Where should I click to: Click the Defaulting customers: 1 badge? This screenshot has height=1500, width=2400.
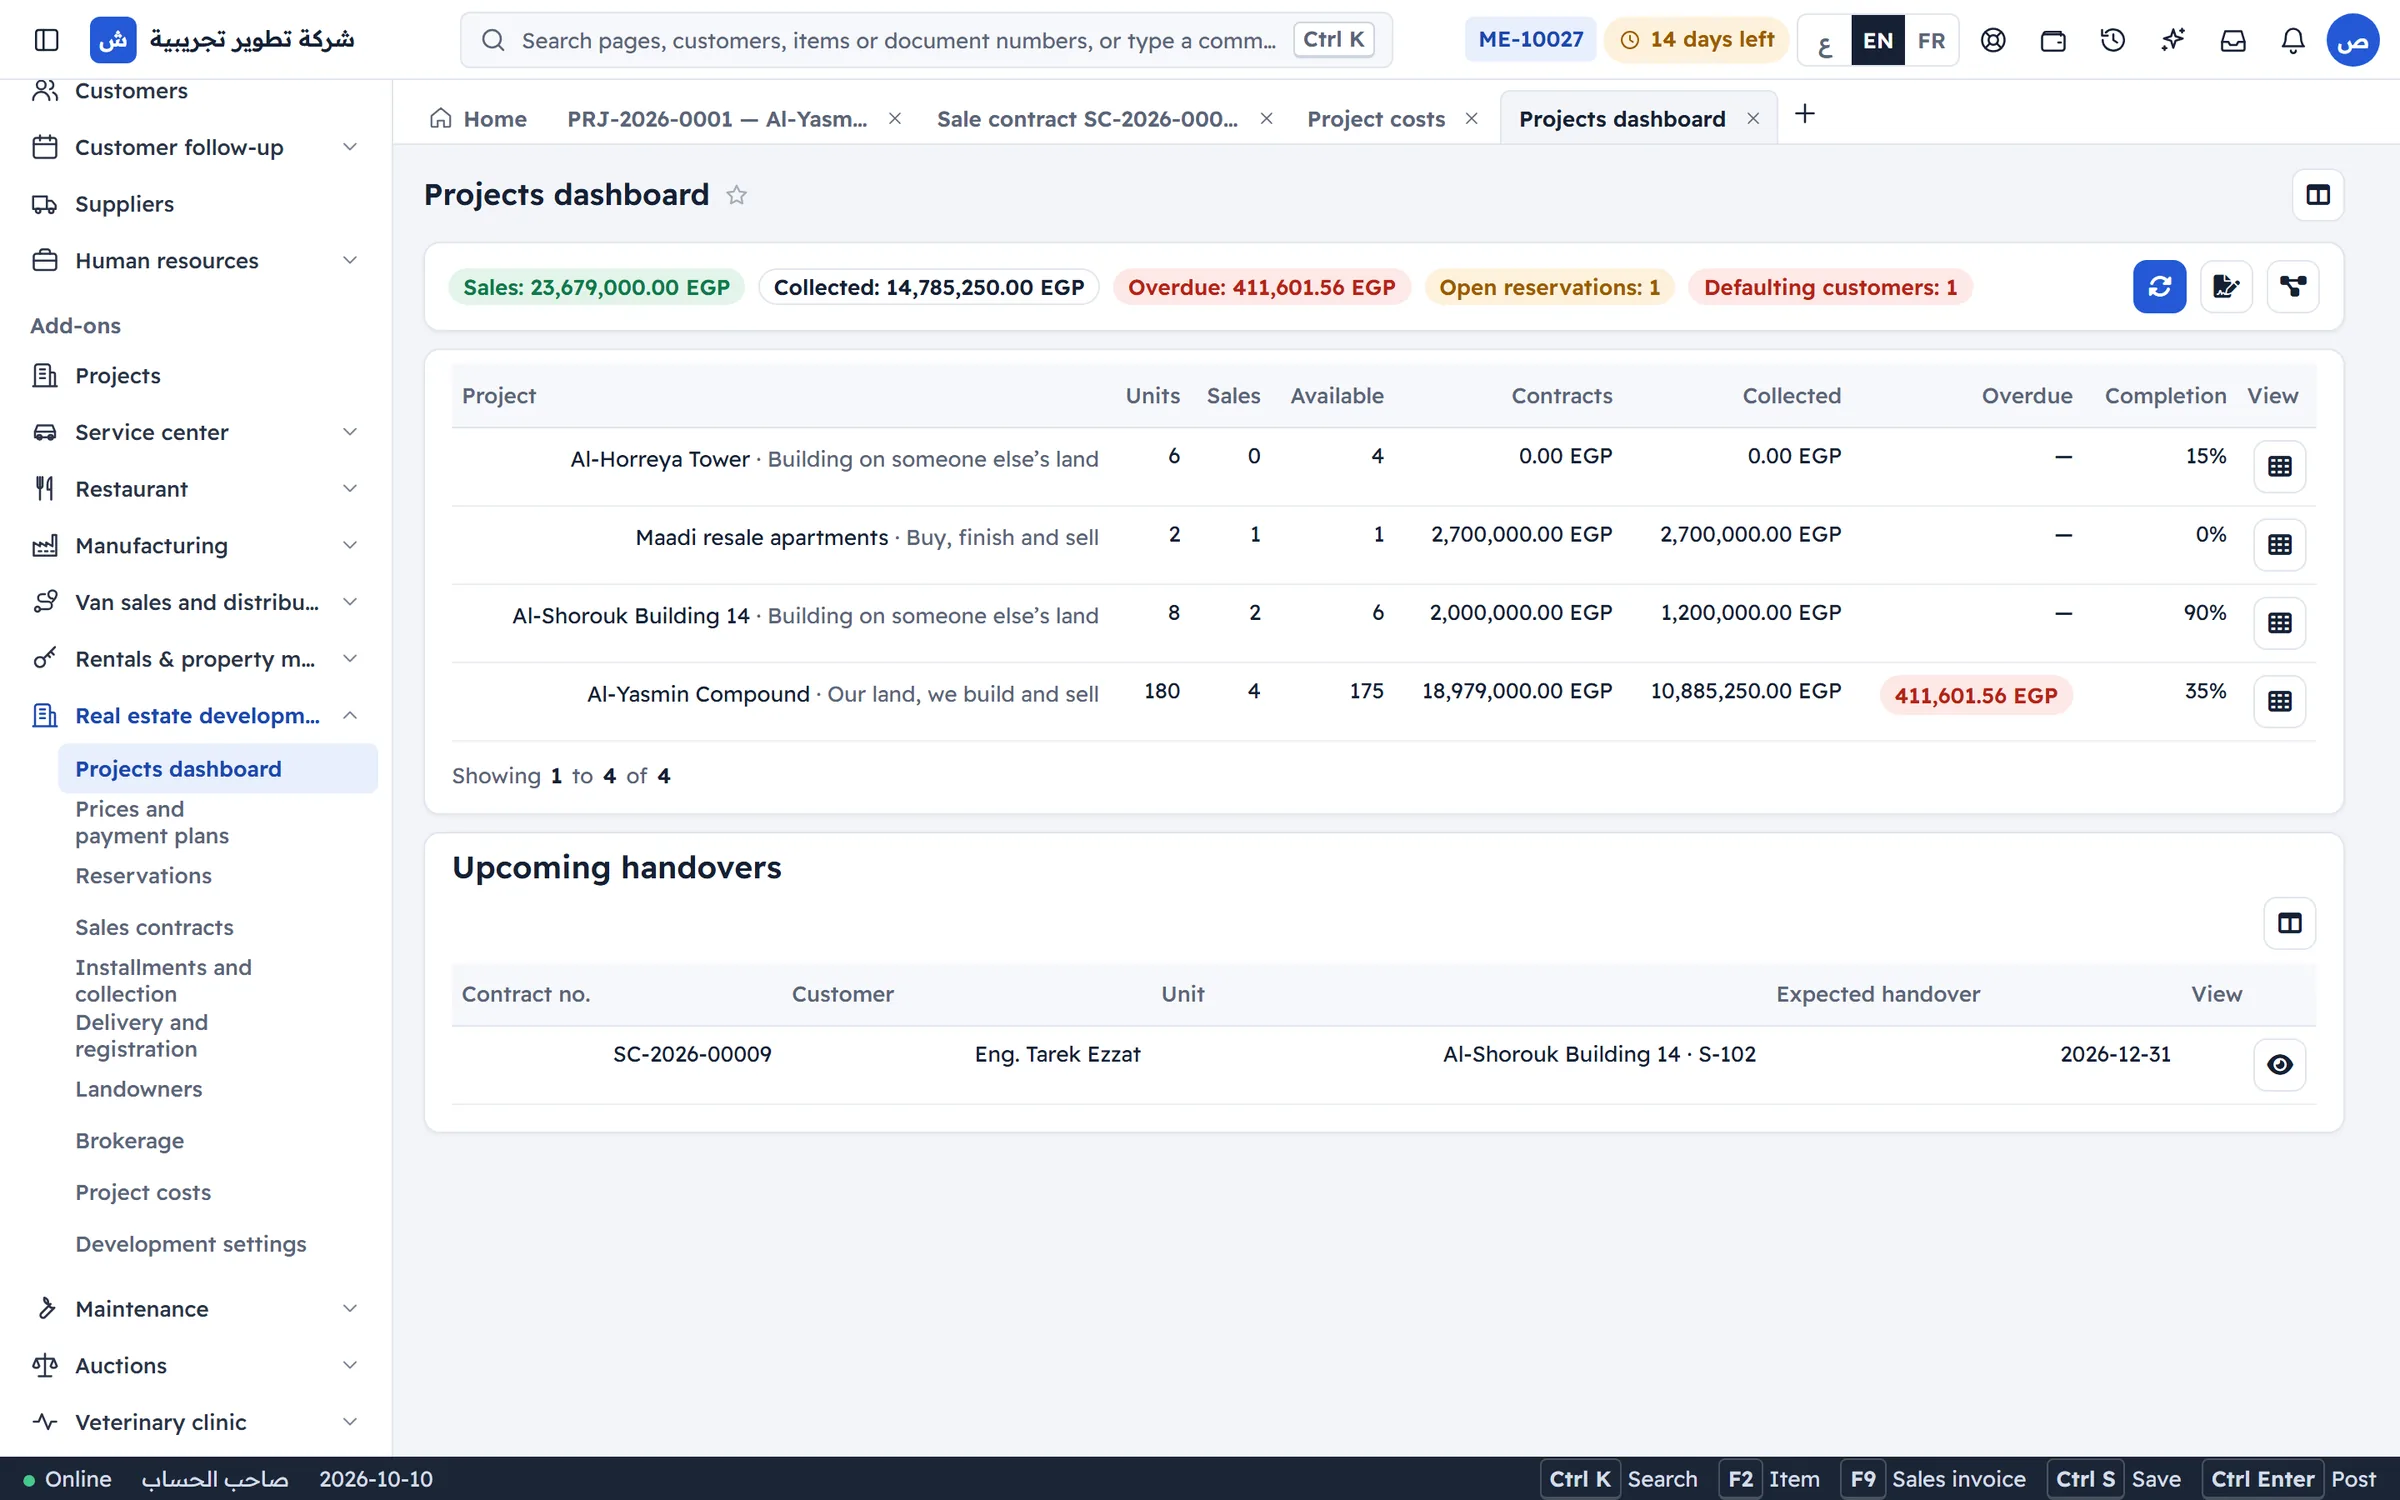click(1830, 288)
